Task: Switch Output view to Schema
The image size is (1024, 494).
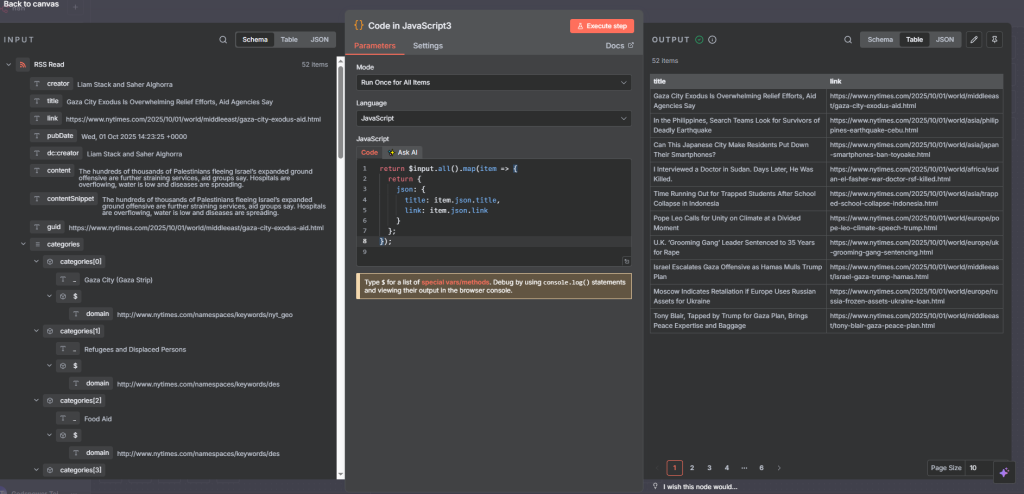Action: click(x=880, y=40)
